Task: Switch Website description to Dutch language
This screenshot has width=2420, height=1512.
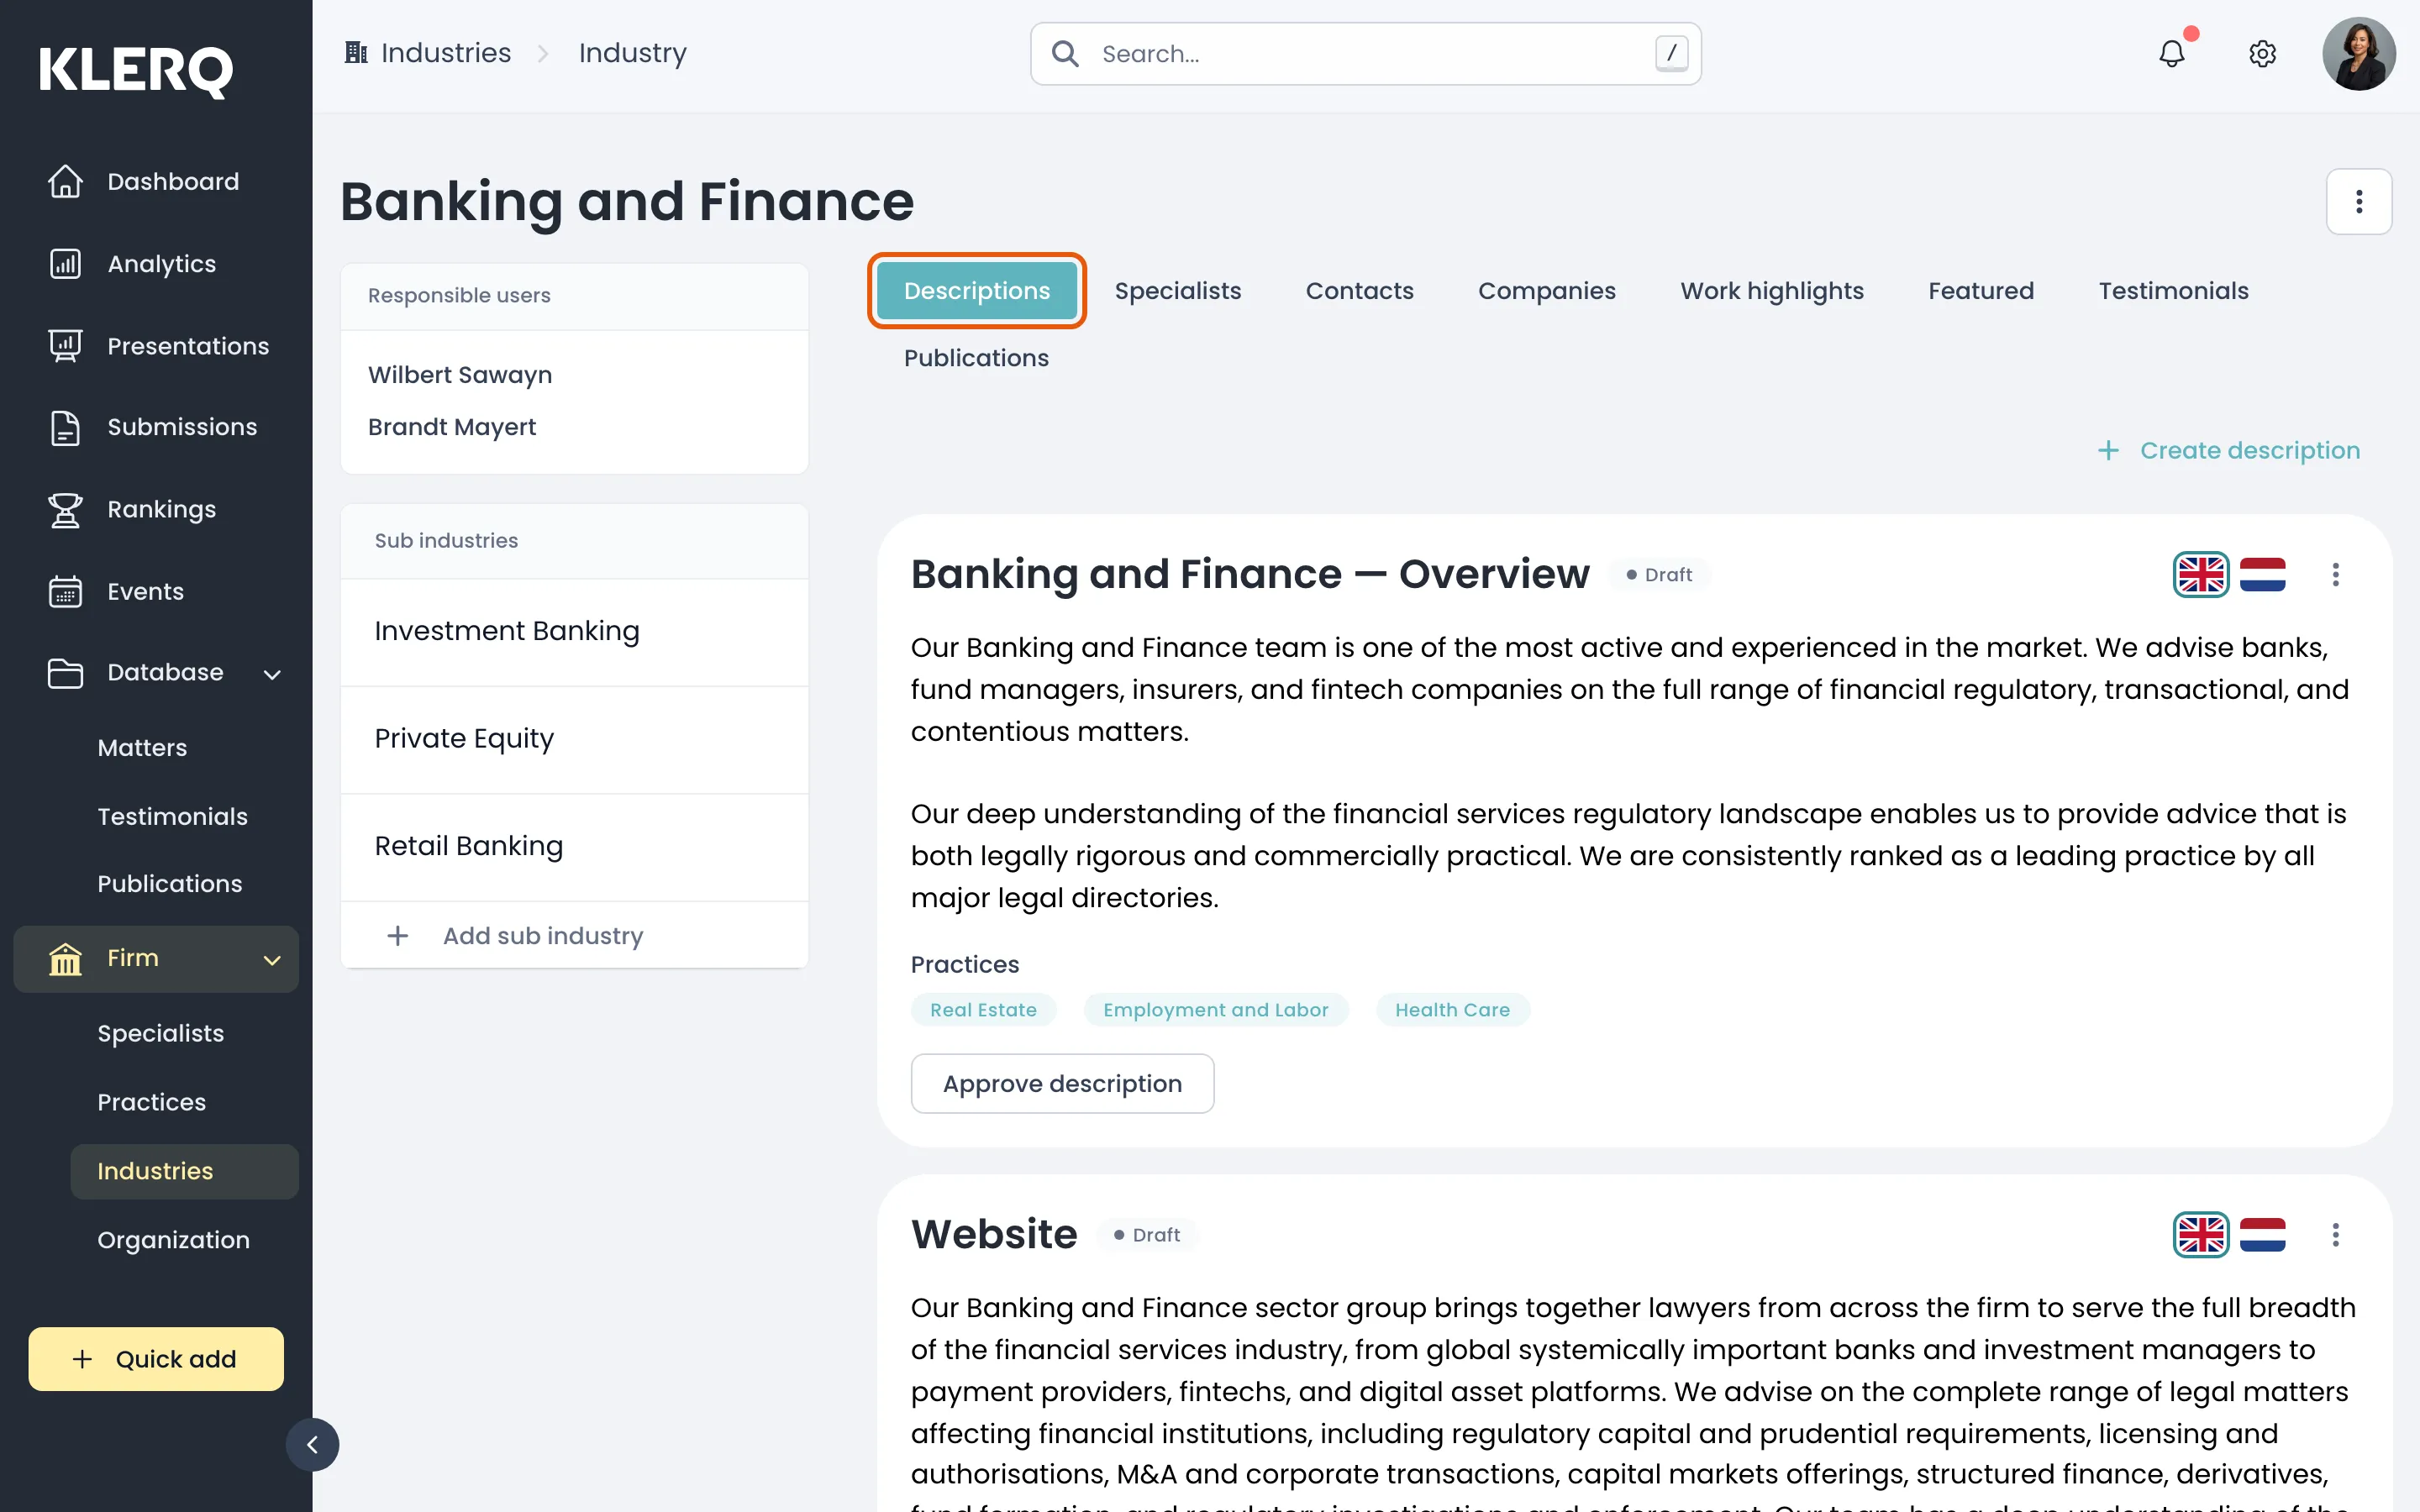Action: pyautogui.click(x=2262, y=1234)
